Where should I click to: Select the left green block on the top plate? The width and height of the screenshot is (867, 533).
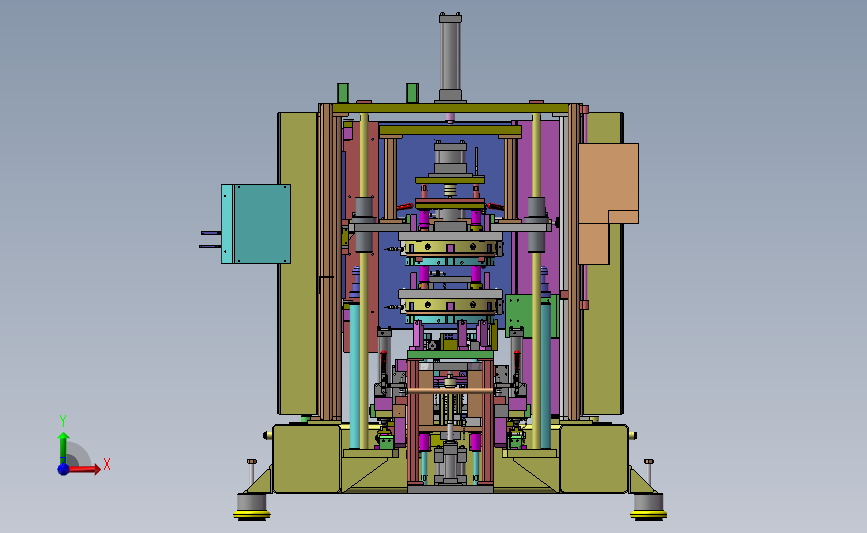[343, 93]
